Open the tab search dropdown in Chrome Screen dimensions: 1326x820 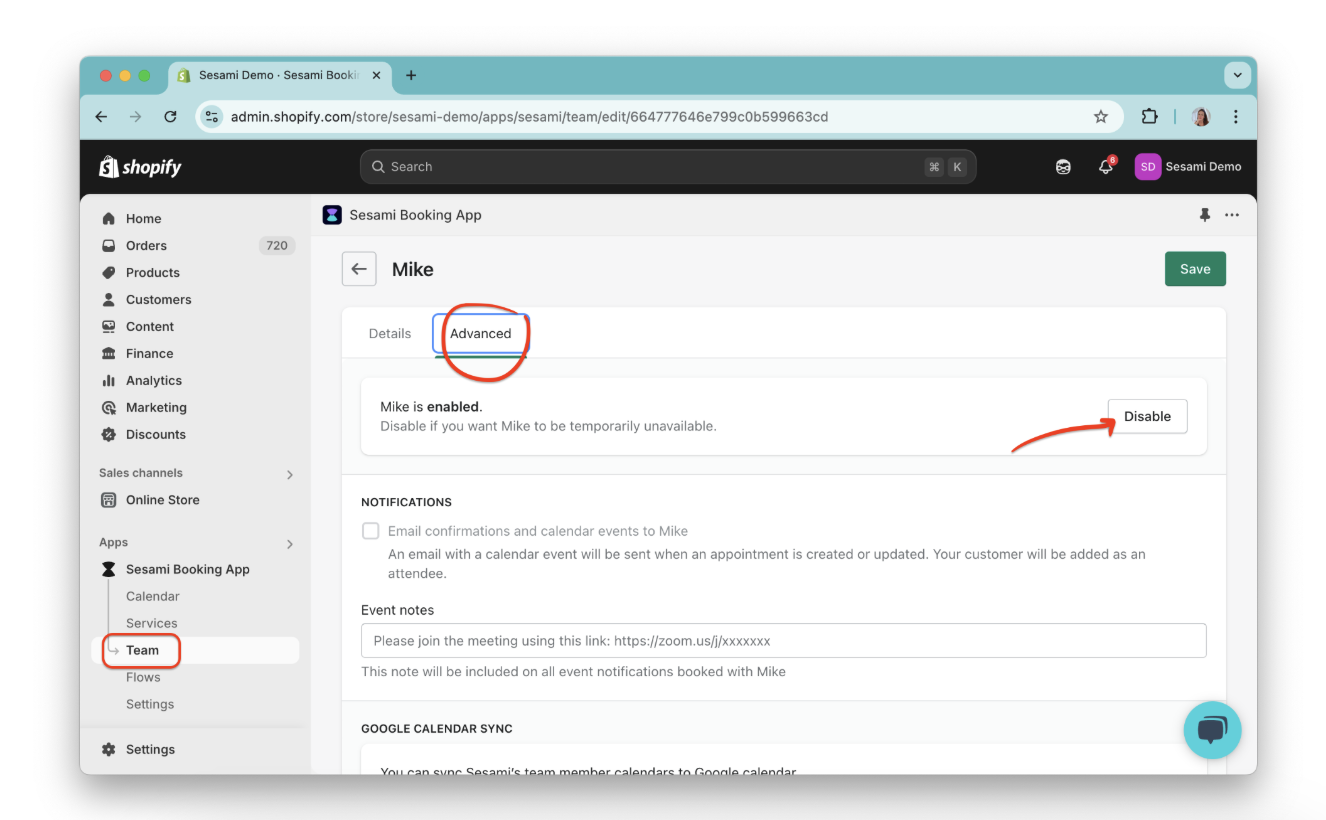(1238, 75)
